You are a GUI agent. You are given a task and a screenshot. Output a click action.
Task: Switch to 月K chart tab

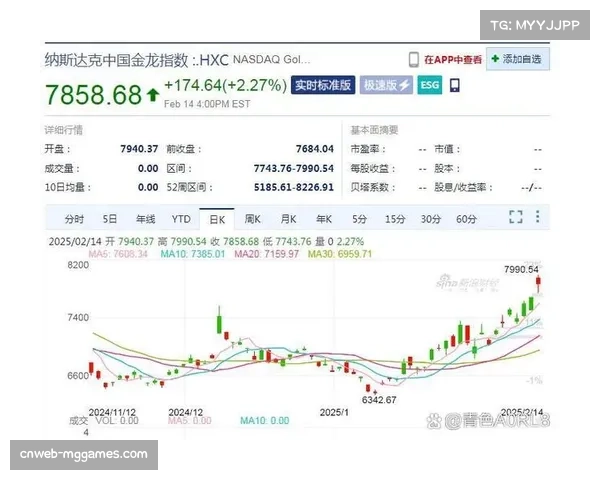(288, 219)
